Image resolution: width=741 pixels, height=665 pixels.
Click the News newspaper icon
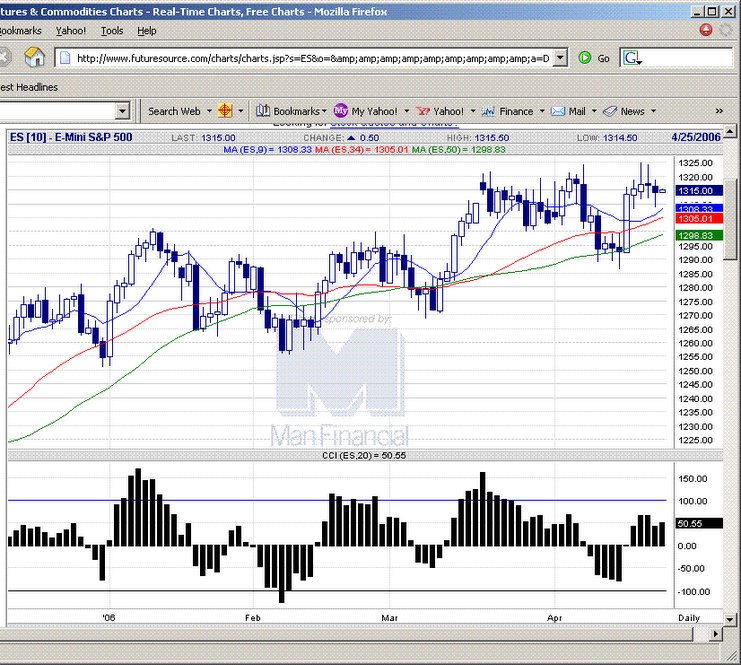(610, 111)
